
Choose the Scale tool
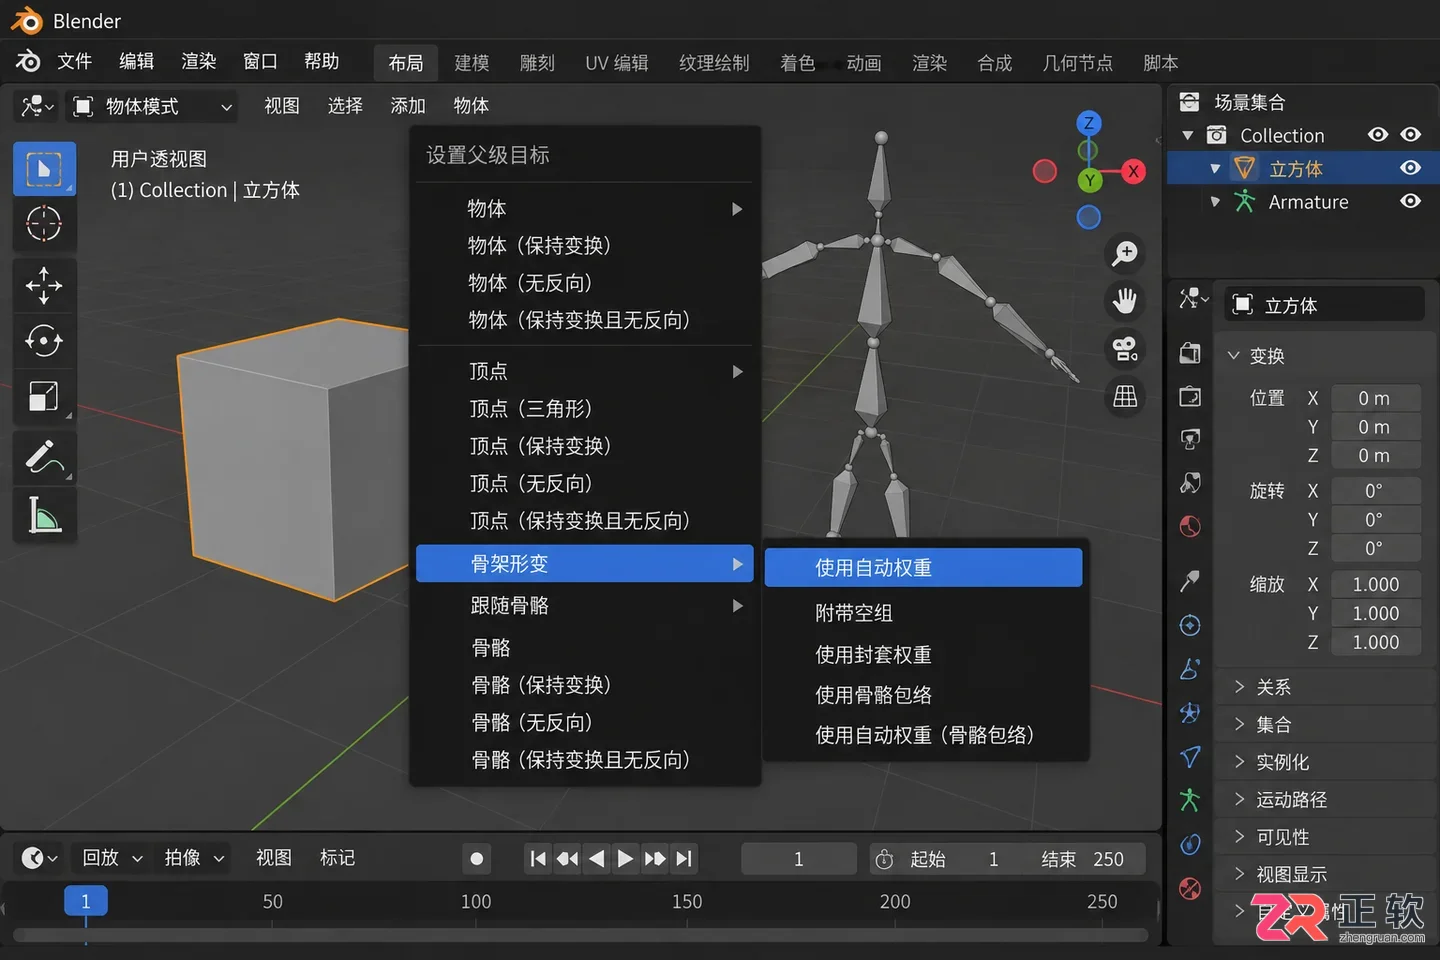[x=44, y=396]
